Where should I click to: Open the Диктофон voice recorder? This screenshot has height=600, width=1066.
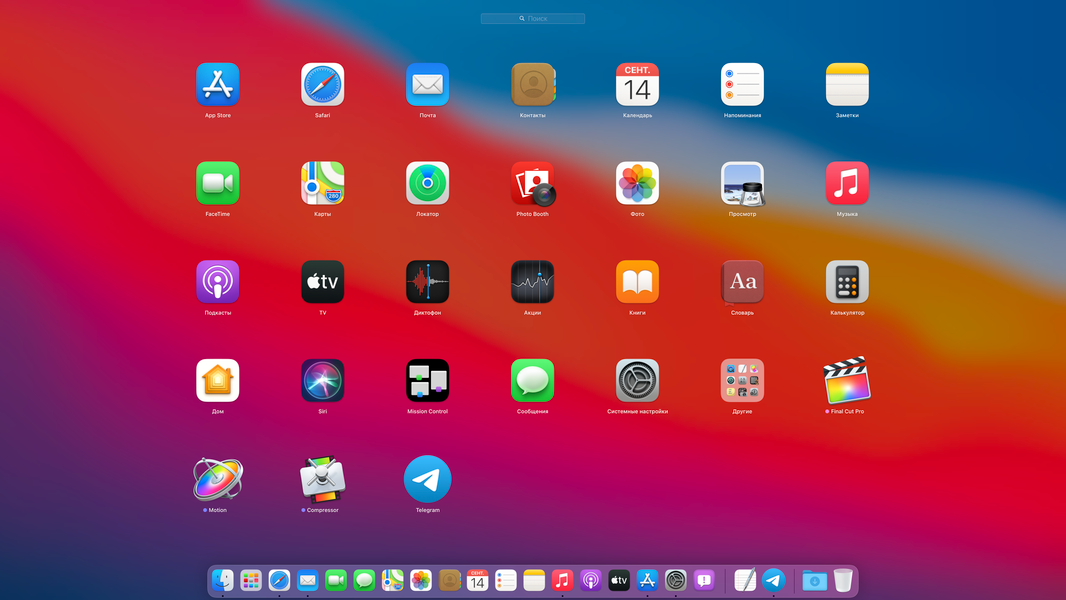(x=428, y=281)
